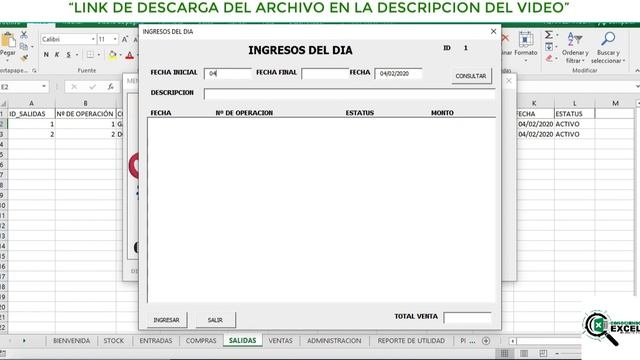This screenshot has width=640, height=360.
Task: Select the SALIDAS sheet tab
Action: pyautogui.click(x=242, y=340)
